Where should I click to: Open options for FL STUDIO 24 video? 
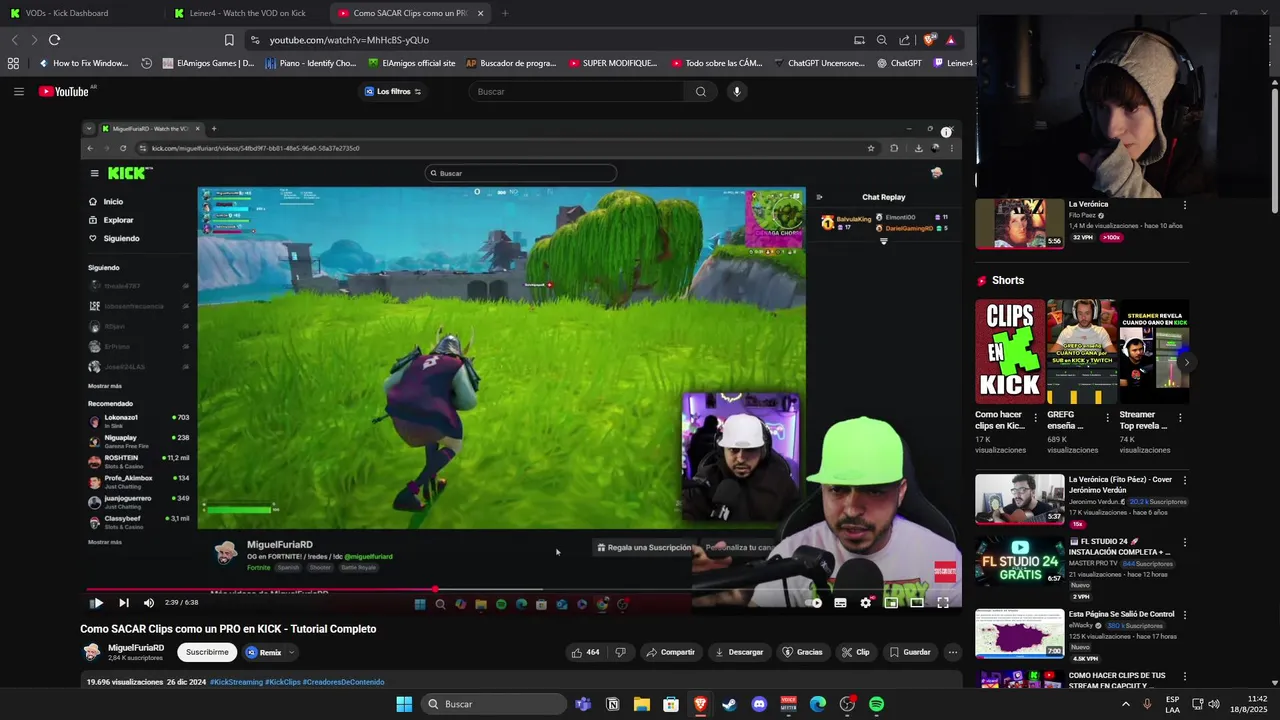[1185, 542]
